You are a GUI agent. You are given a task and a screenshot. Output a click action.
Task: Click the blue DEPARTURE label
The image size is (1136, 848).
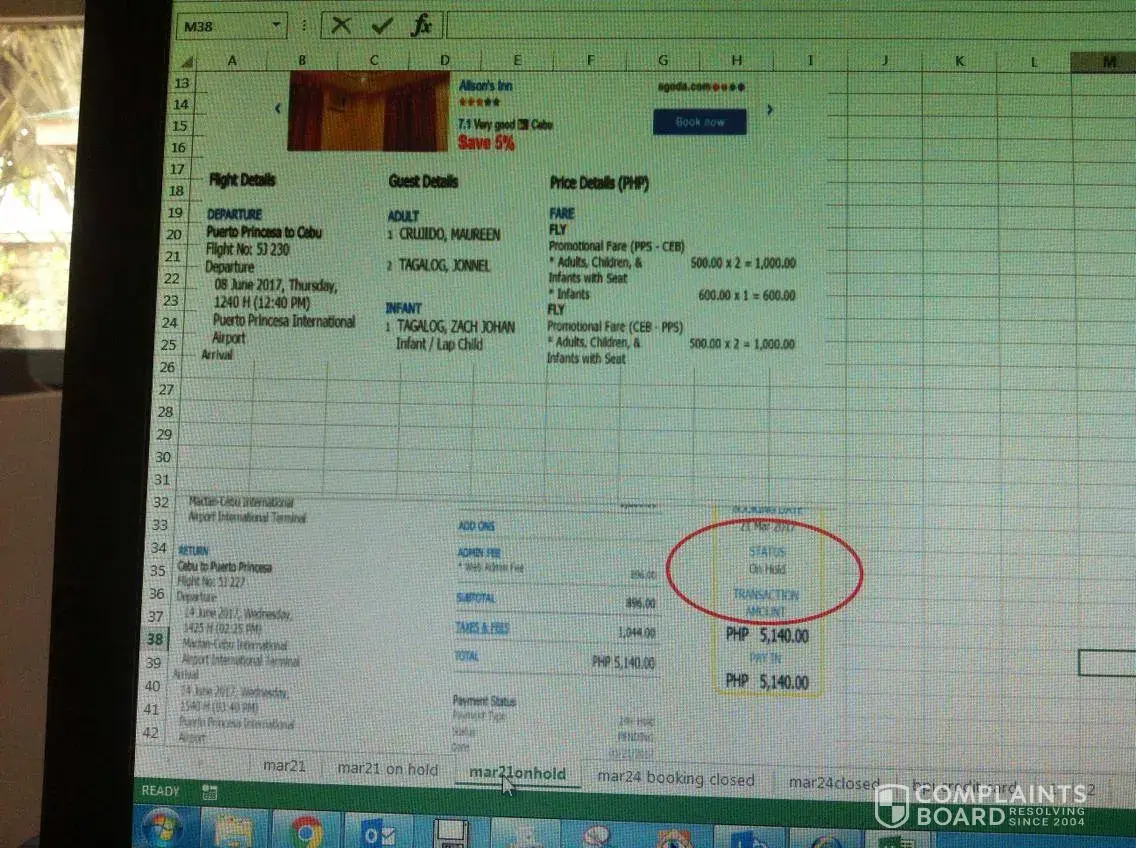[234, 215]
